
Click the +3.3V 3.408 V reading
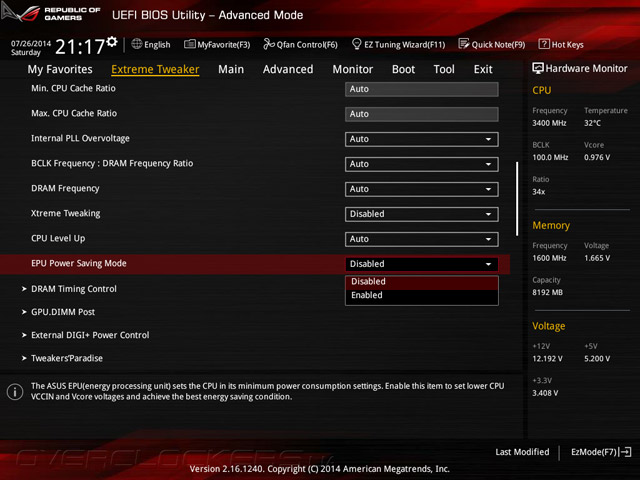coord(545,393)
